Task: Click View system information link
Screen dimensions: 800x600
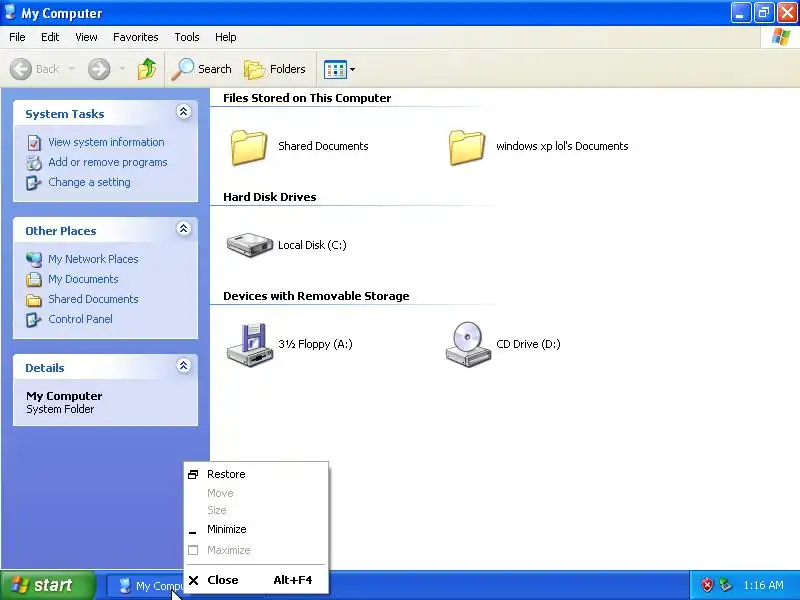Action: click(106, 142)
